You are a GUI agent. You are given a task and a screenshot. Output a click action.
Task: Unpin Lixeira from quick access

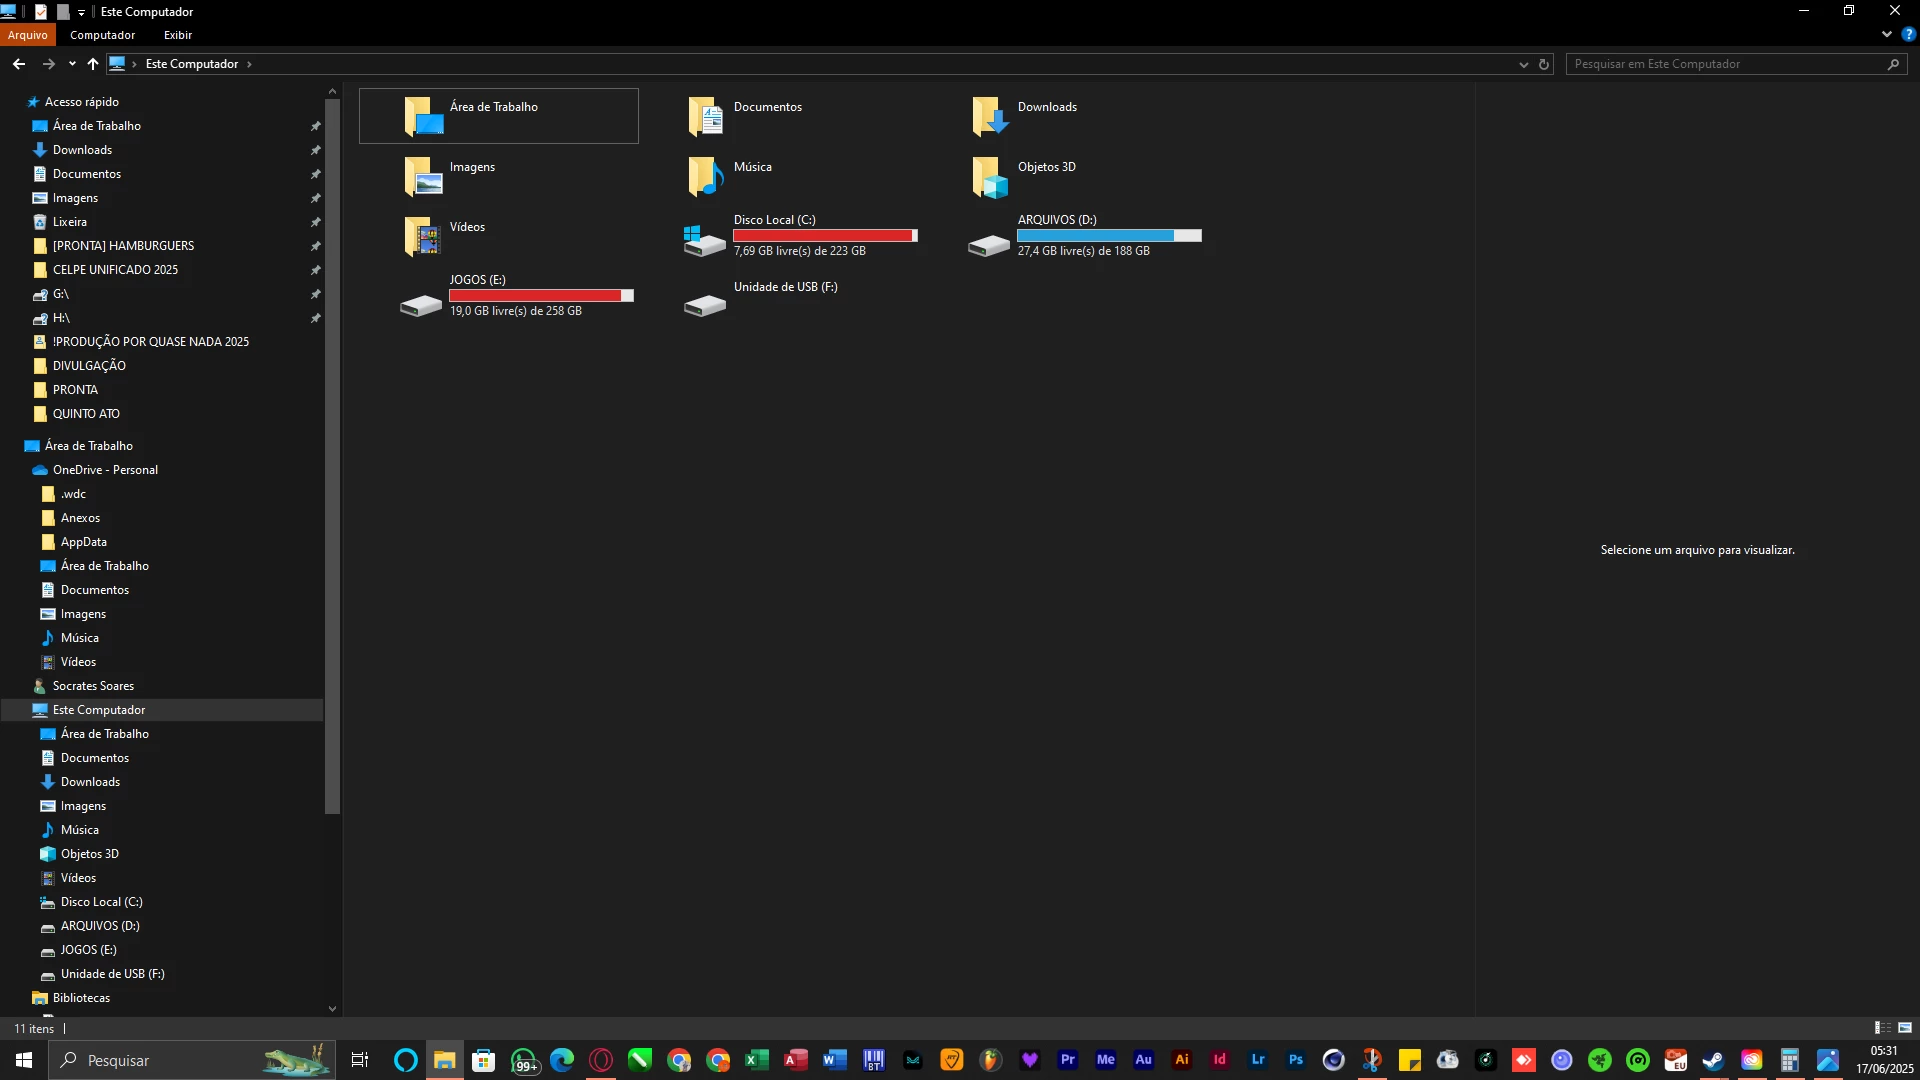click(x=315, y=222)
